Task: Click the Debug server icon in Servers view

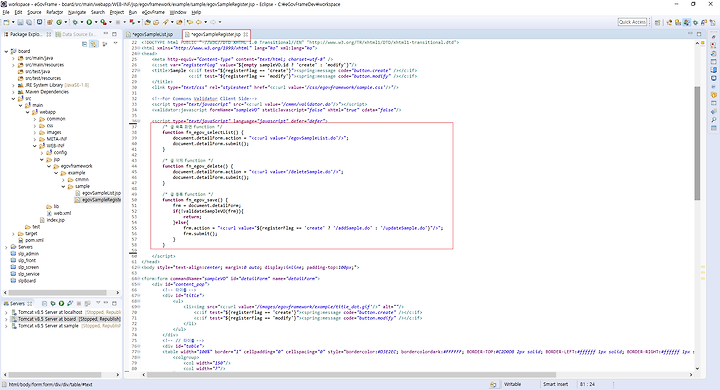Action: pyautogui.click(x=53, y=303)
